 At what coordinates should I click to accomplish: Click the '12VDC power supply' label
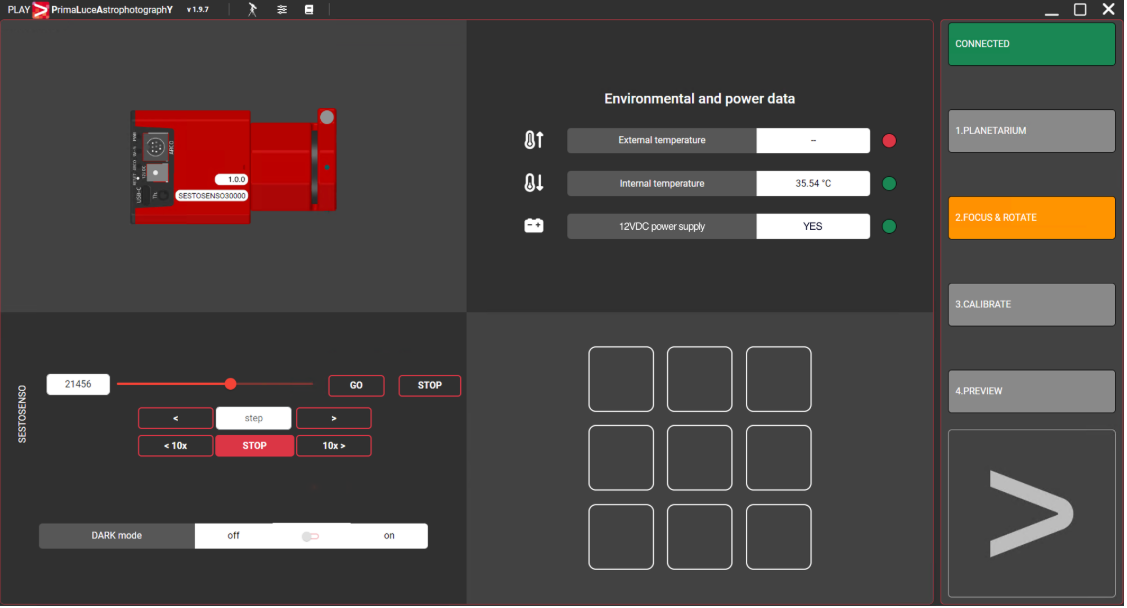pyautogui.click(x=662, y=226)
